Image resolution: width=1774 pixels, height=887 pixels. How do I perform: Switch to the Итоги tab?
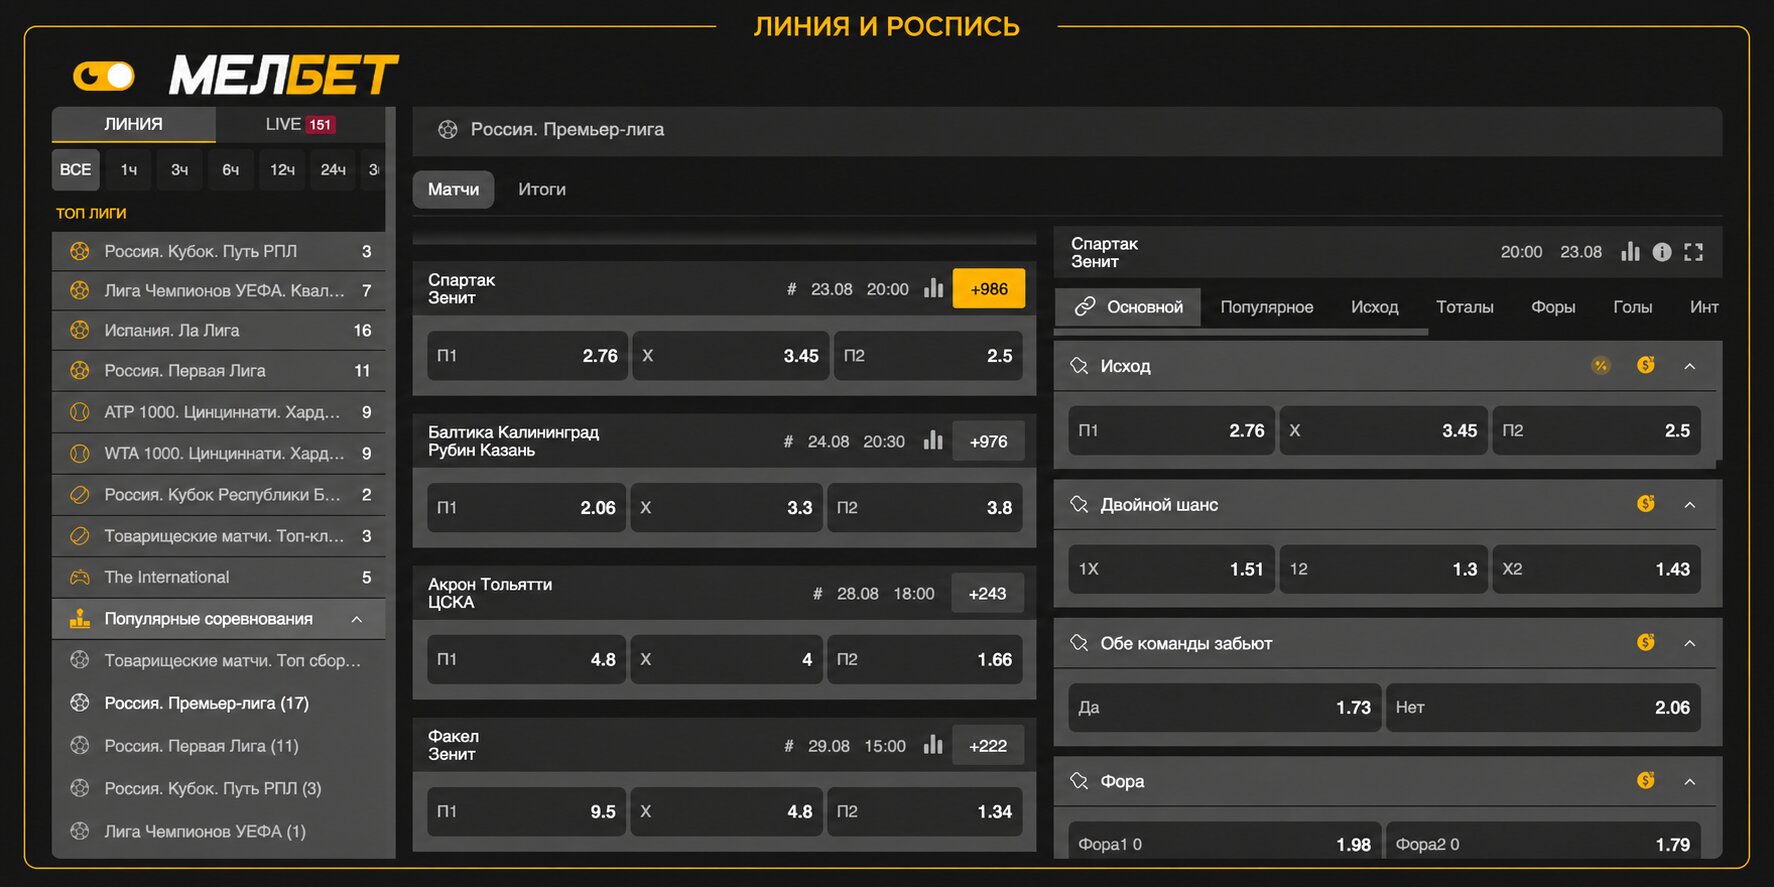click(542, 190)
